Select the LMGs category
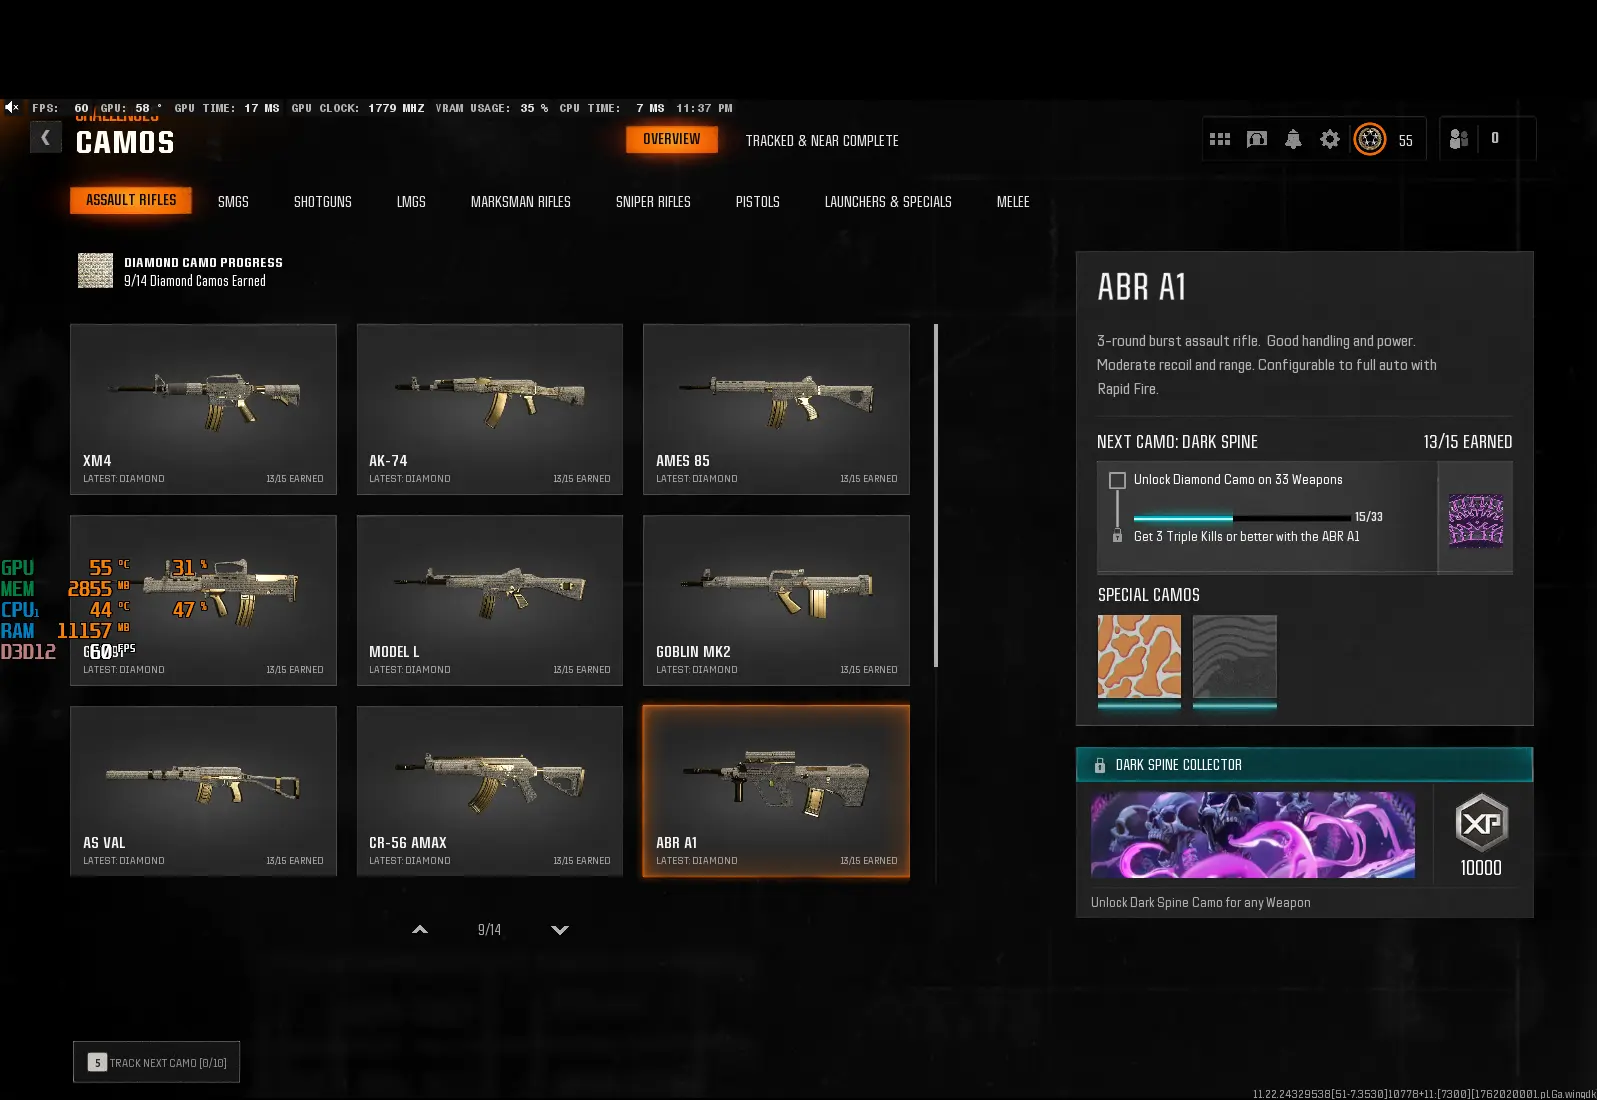The image size is (1597, 1100). (x=411, y=202)
